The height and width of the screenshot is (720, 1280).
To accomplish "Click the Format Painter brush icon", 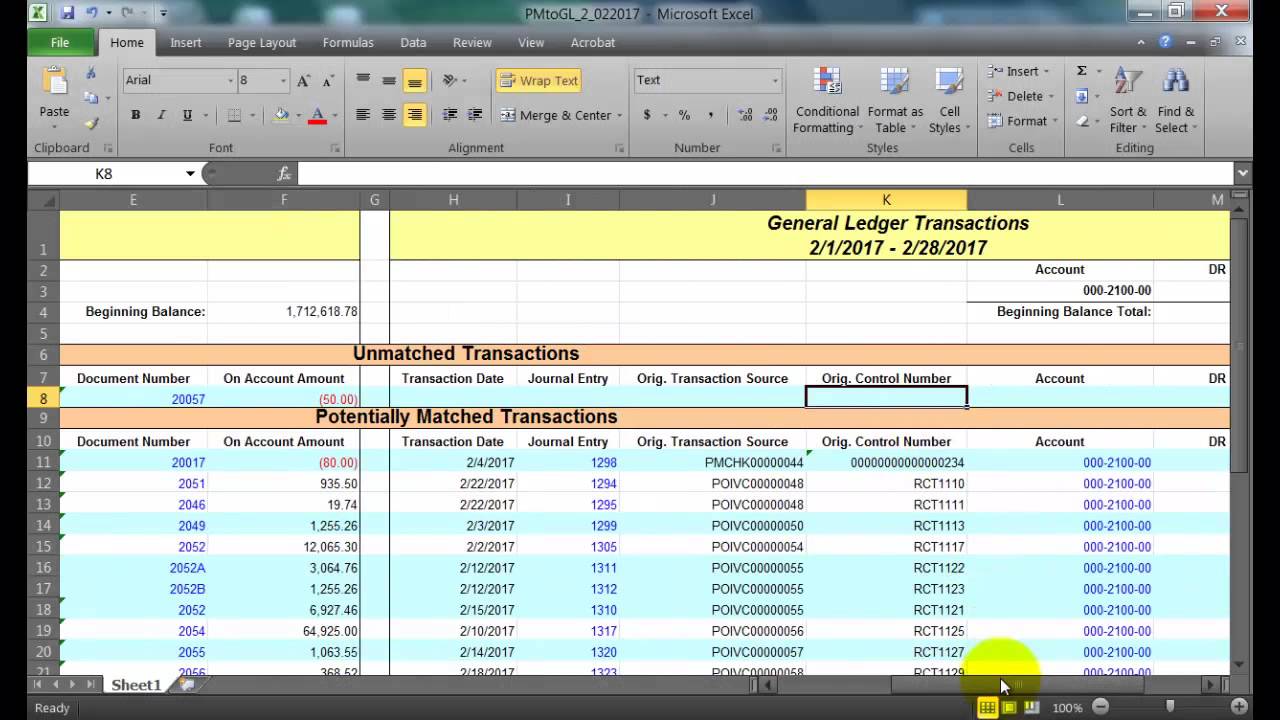I will pyautogui.click(x=91, y=123).
